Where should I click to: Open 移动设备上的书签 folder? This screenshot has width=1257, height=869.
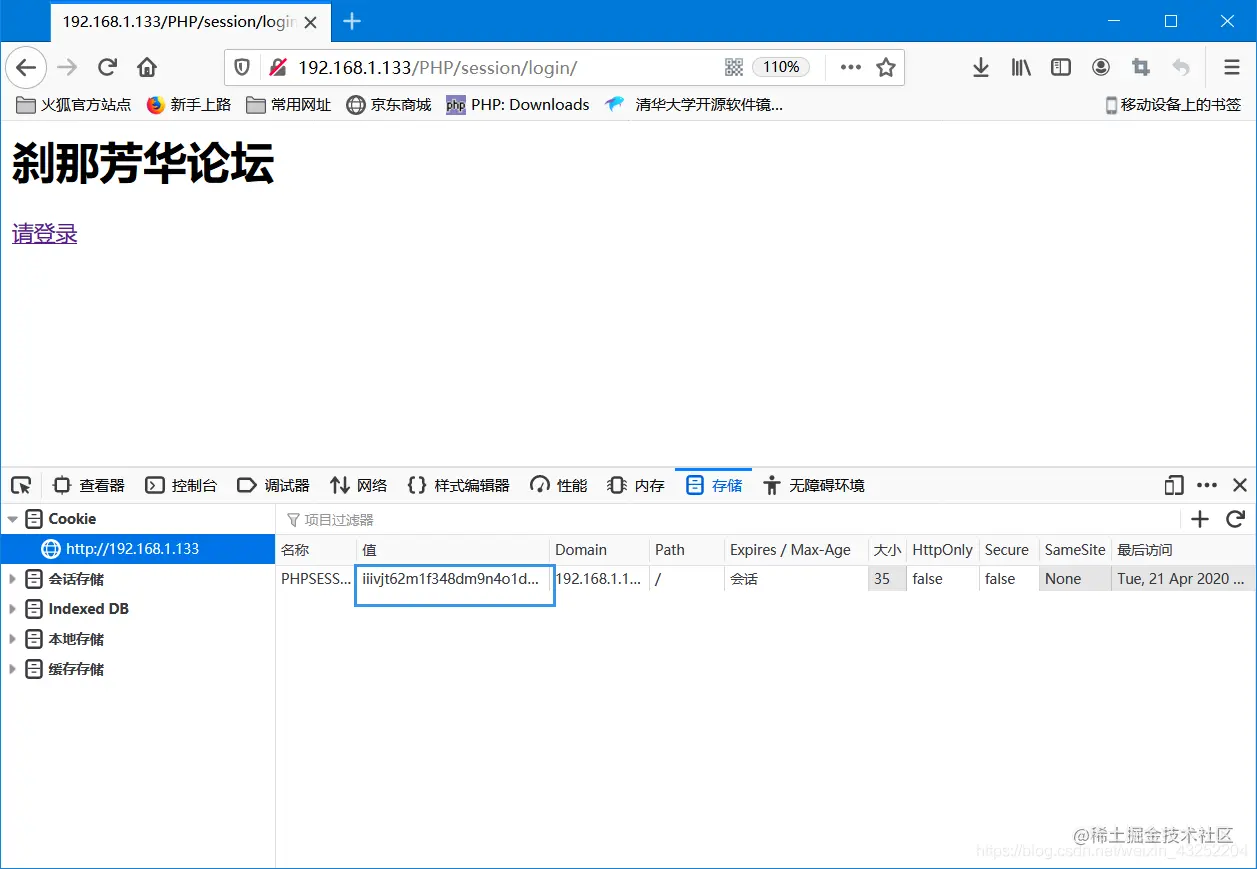[x=1173, y=104]
